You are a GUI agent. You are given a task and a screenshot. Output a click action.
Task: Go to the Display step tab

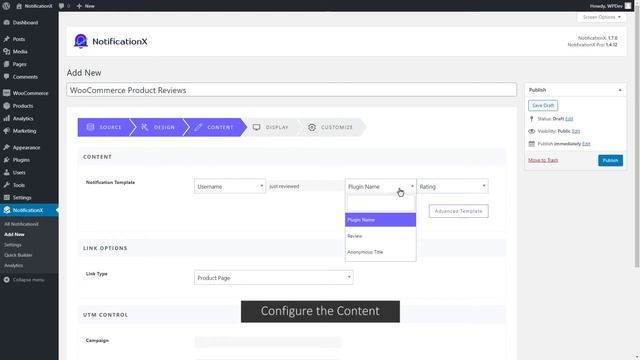click(x=271, y=127)
